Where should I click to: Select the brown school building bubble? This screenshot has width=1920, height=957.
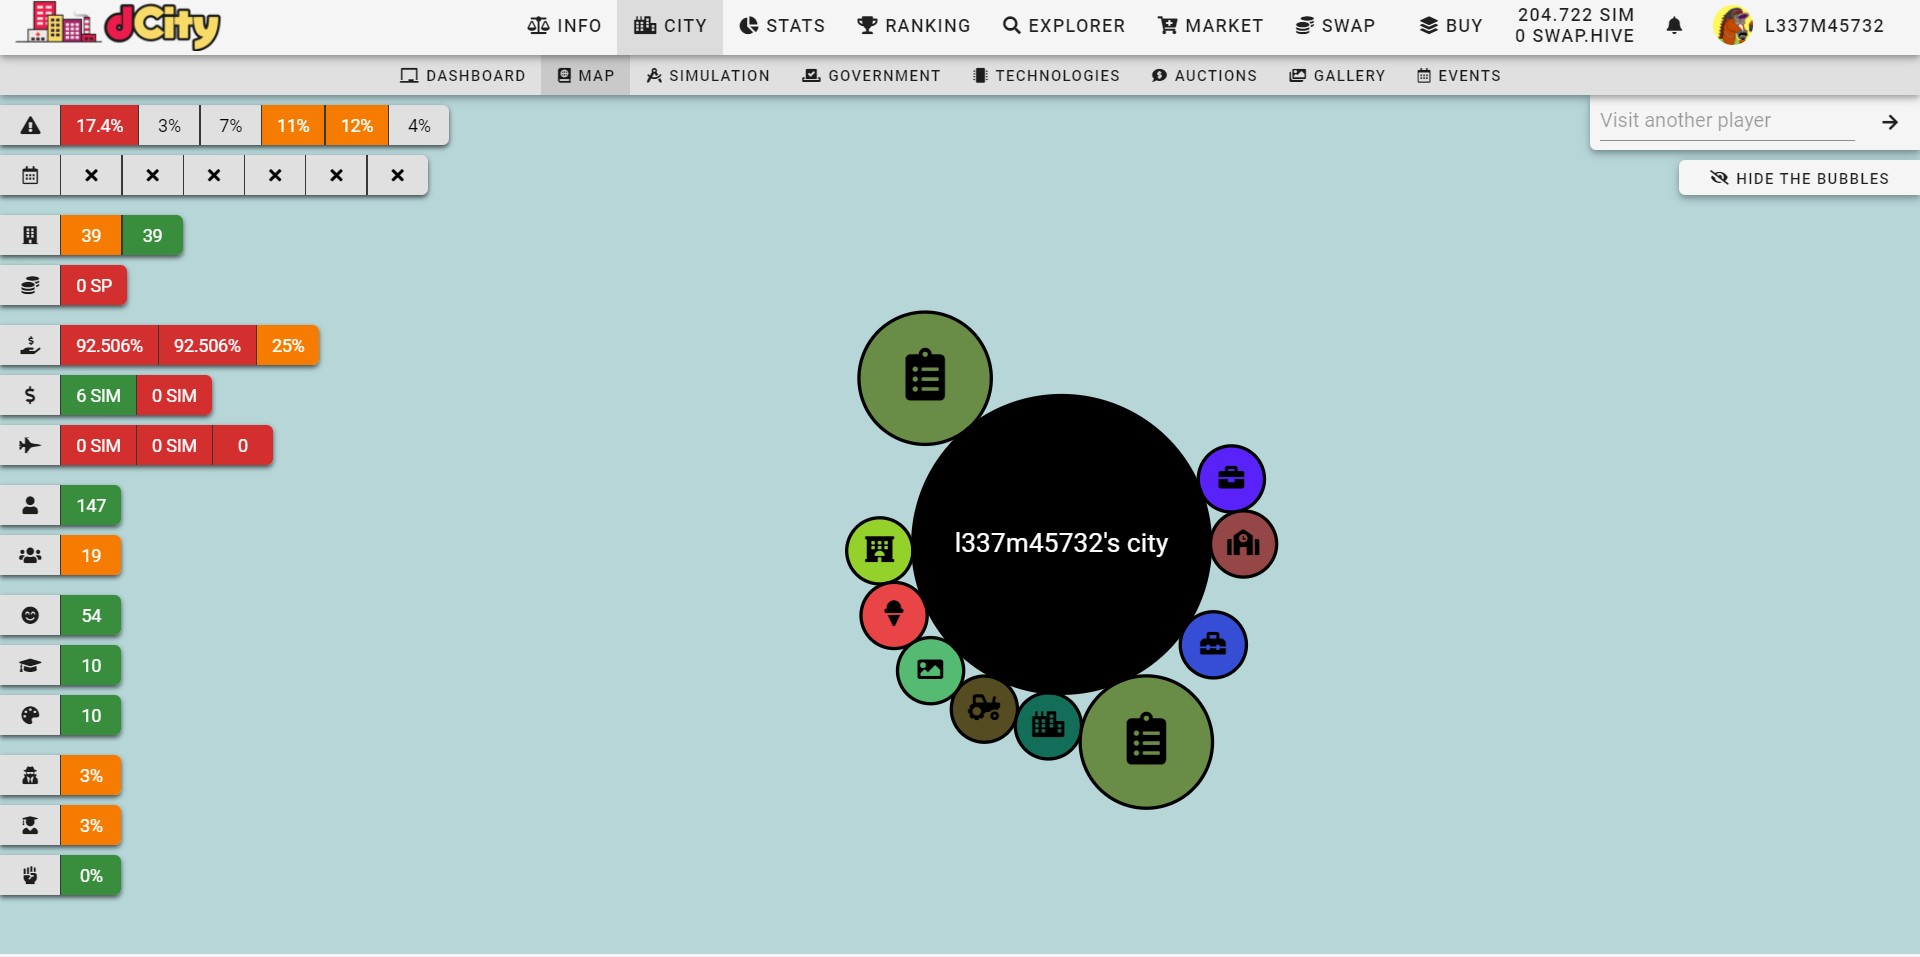point(1243,544)
